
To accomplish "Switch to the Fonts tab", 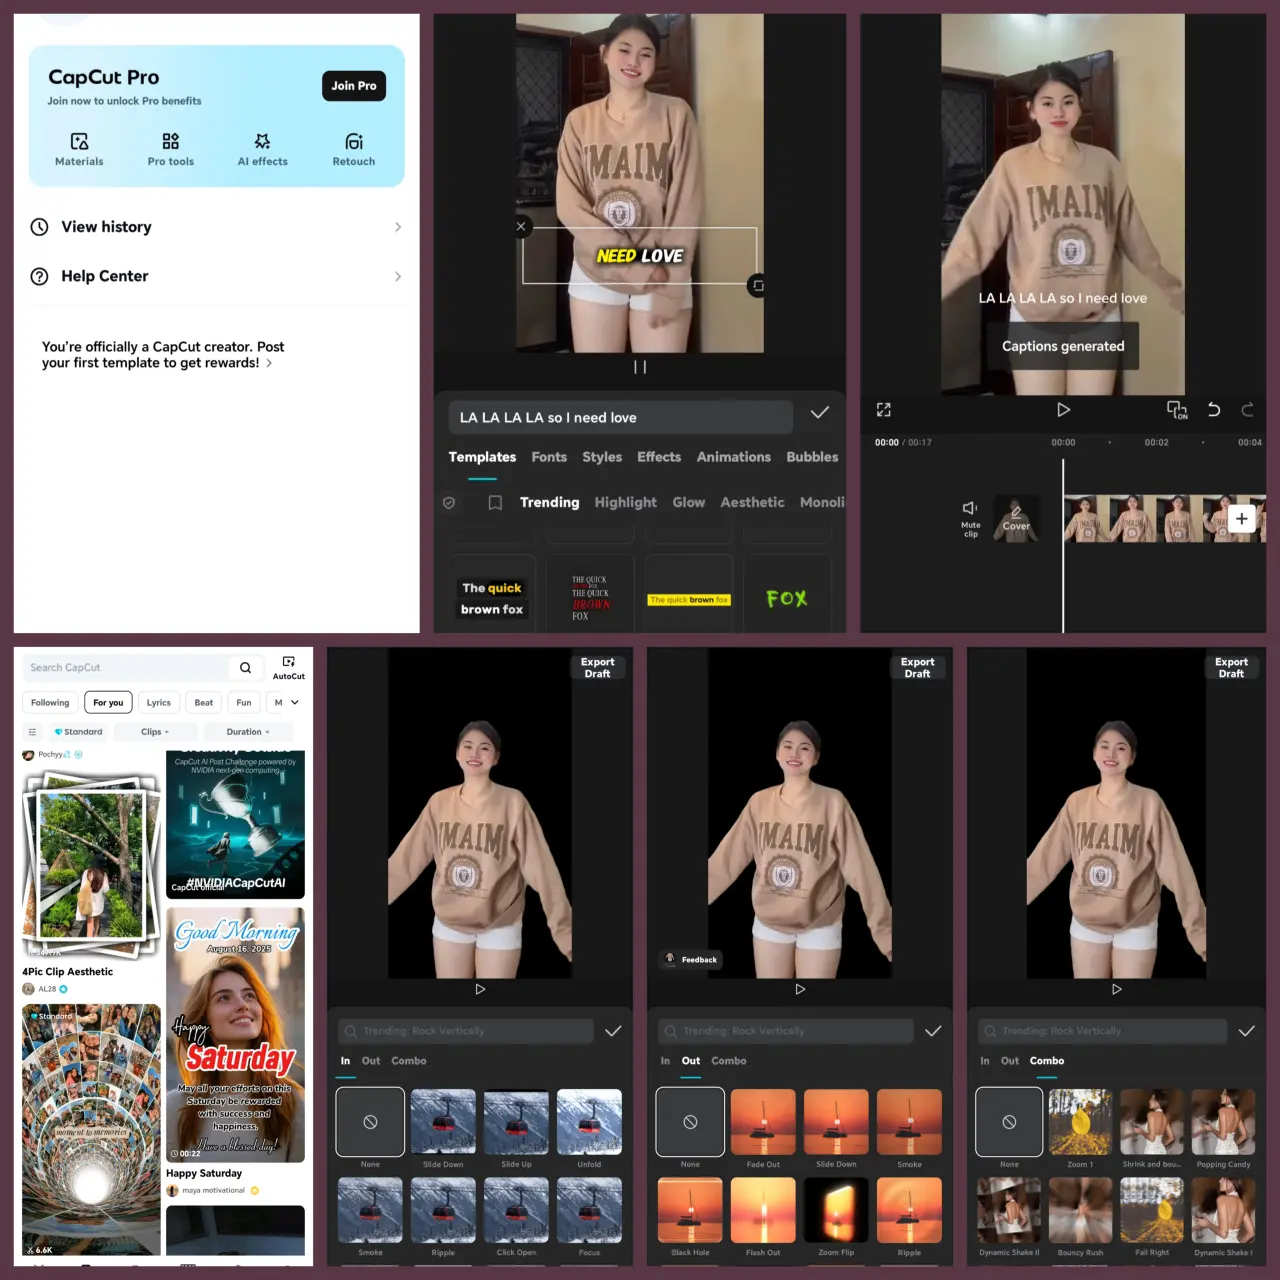I will coord(549,457).
